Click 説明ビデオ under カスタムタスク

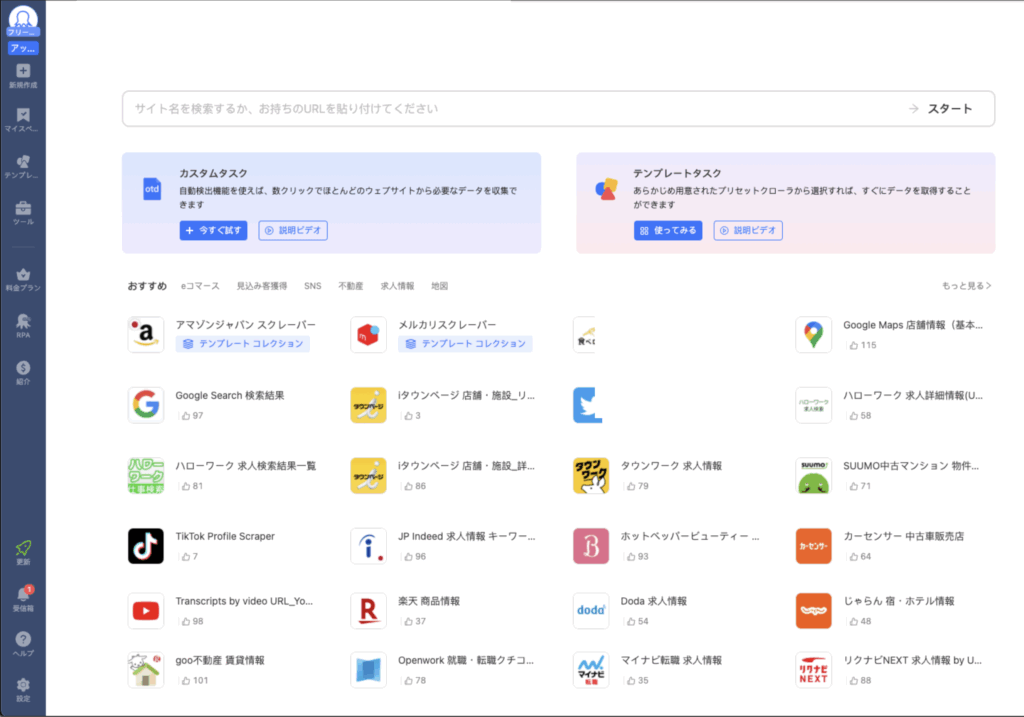click(293, 231)
